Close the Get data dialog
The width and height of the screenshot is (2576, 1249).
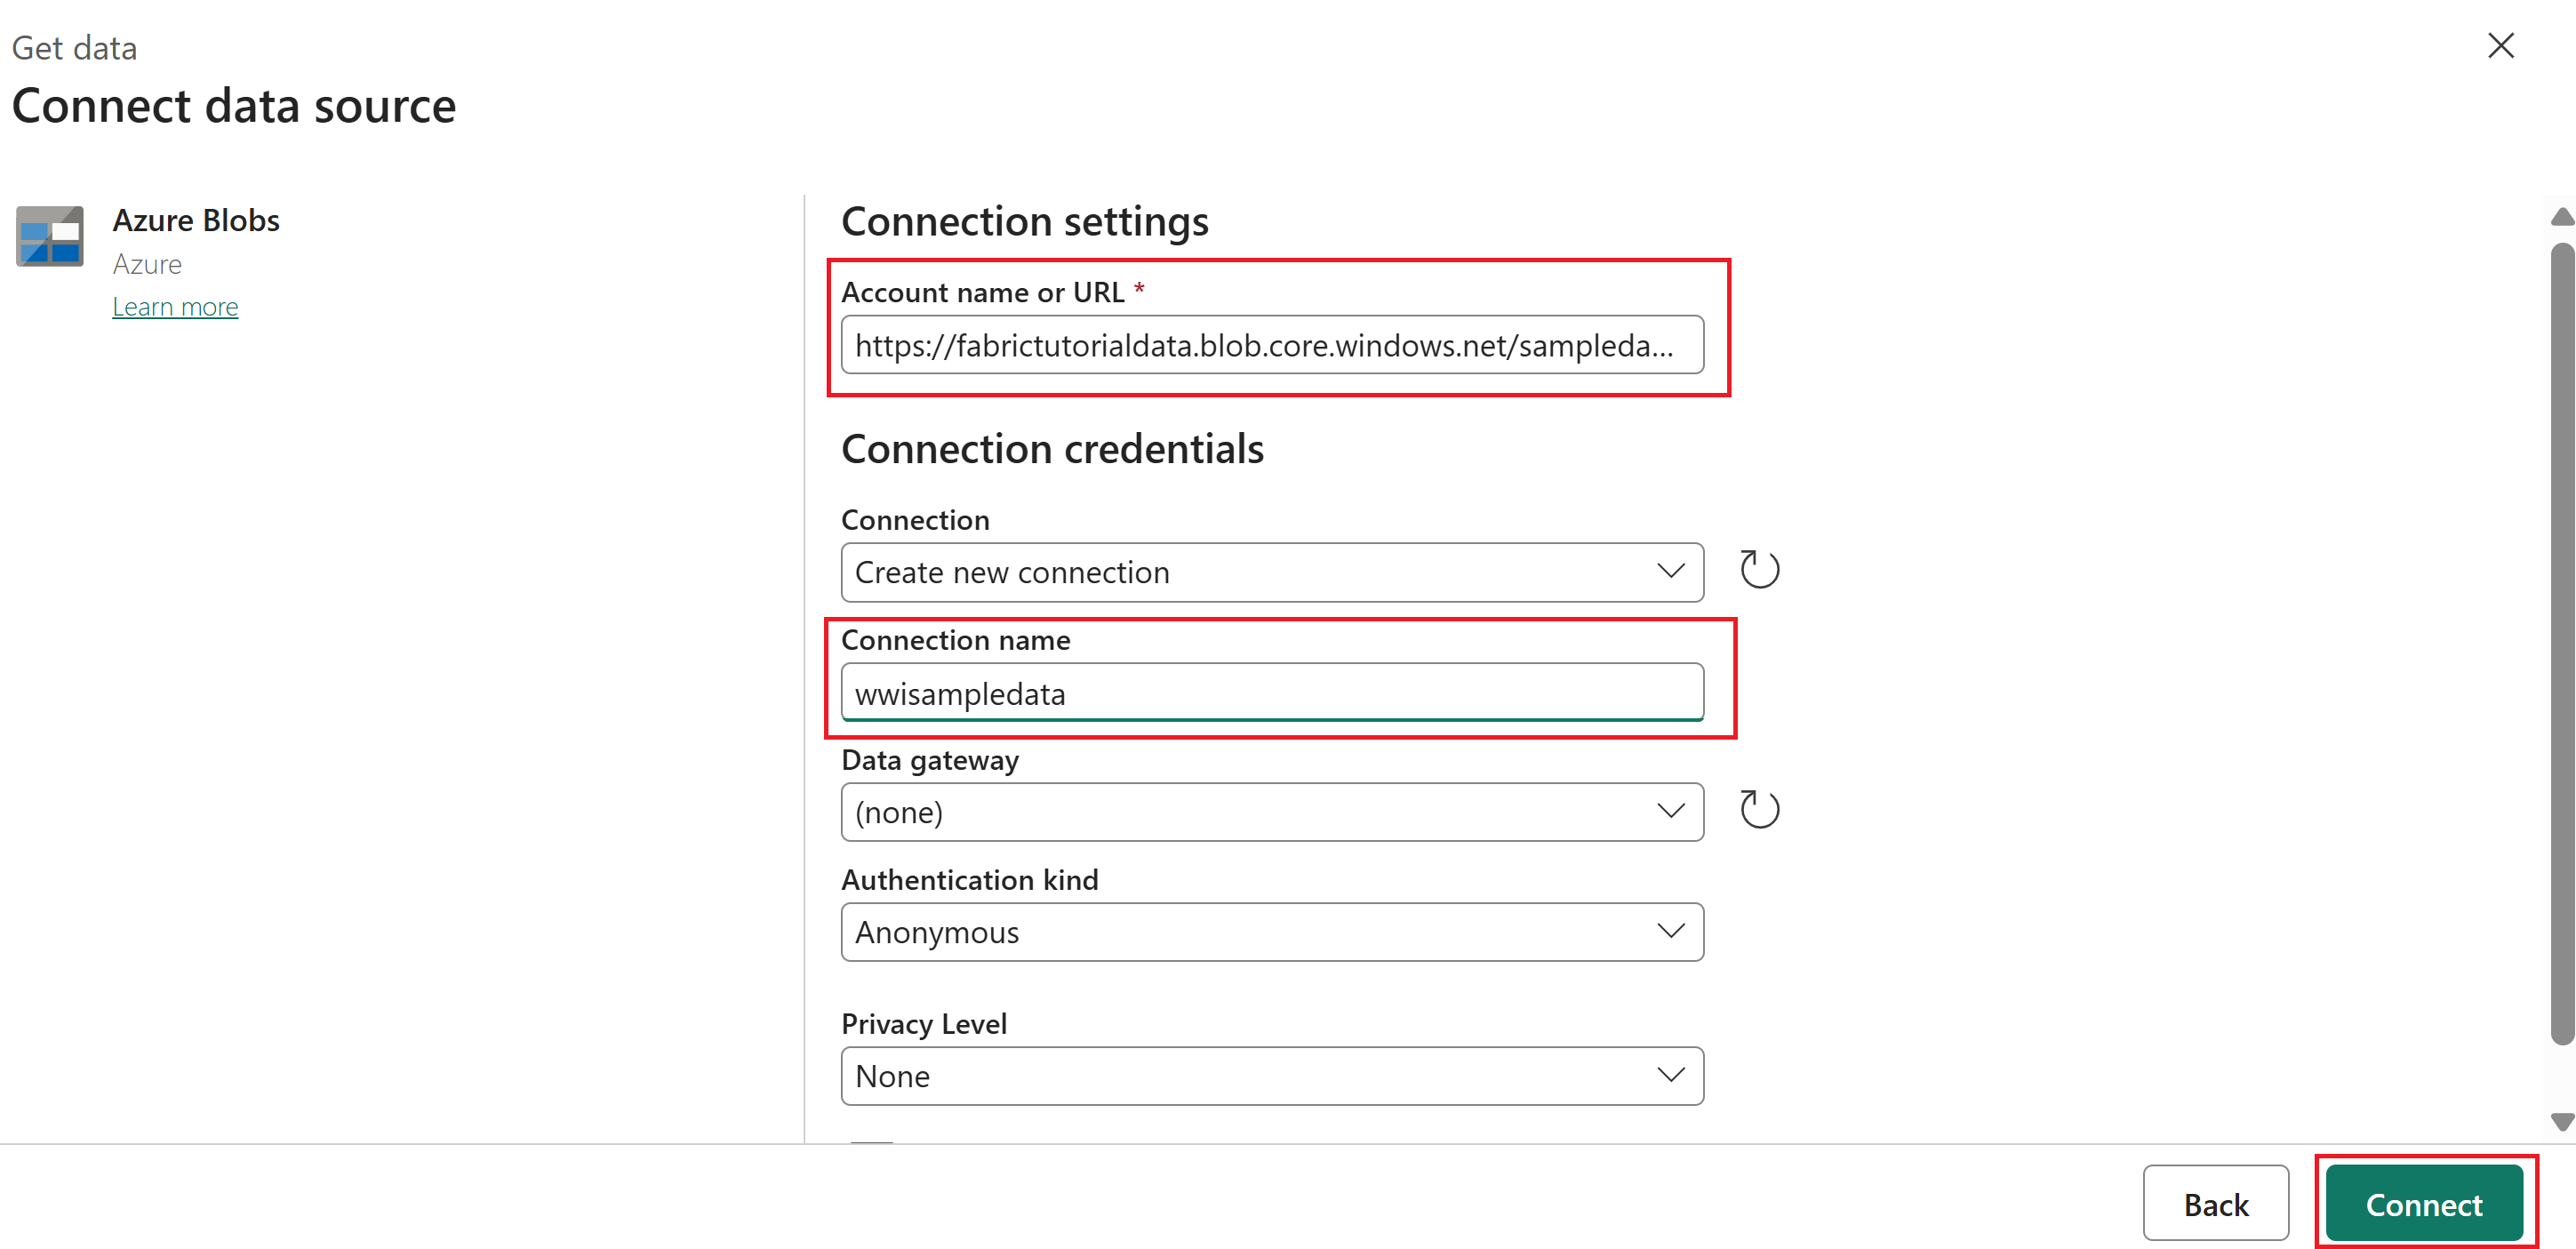tap(2501, 46)
